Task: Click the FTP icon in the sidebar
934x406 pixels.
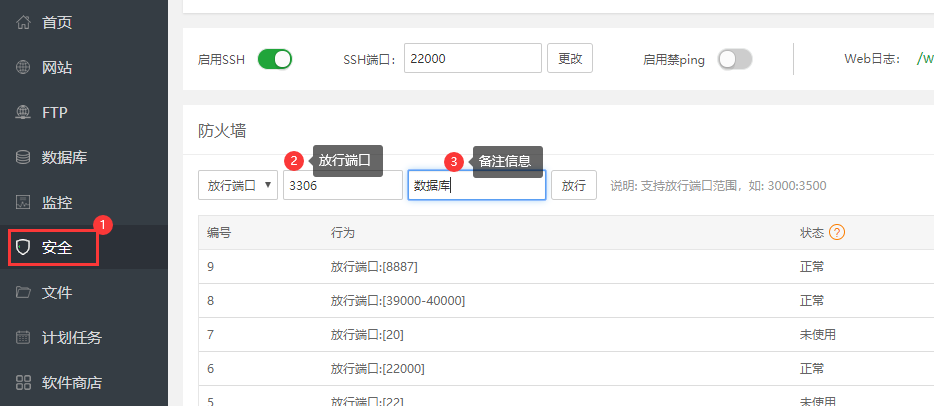Action: [x=23, y=113]
